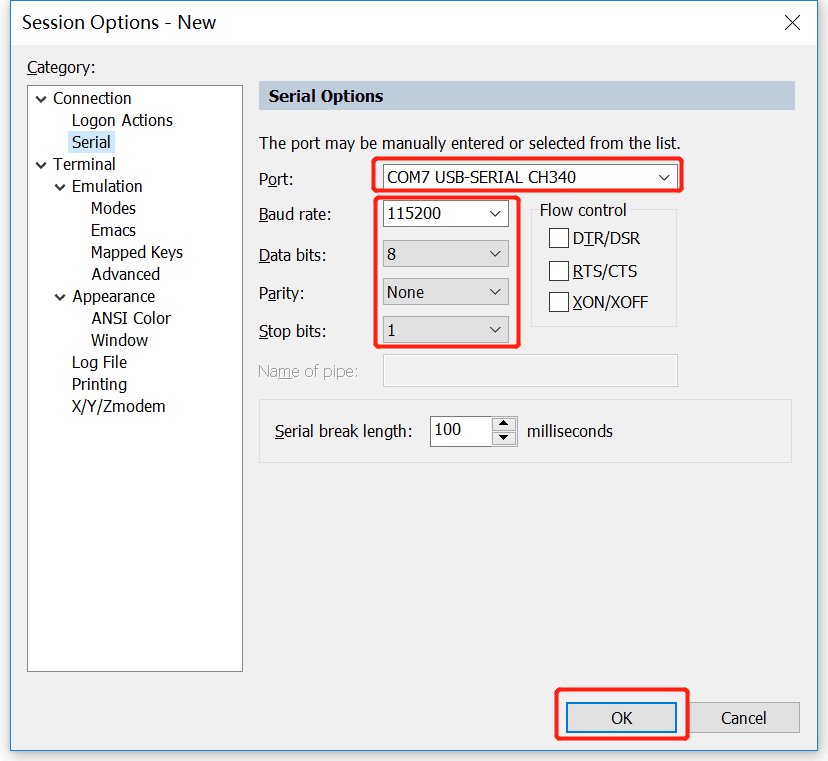The width and height of the screenshot is (828, 761).
Task: Toggle the RTS/CTS checkbox
Action: [x=559, y=271]
